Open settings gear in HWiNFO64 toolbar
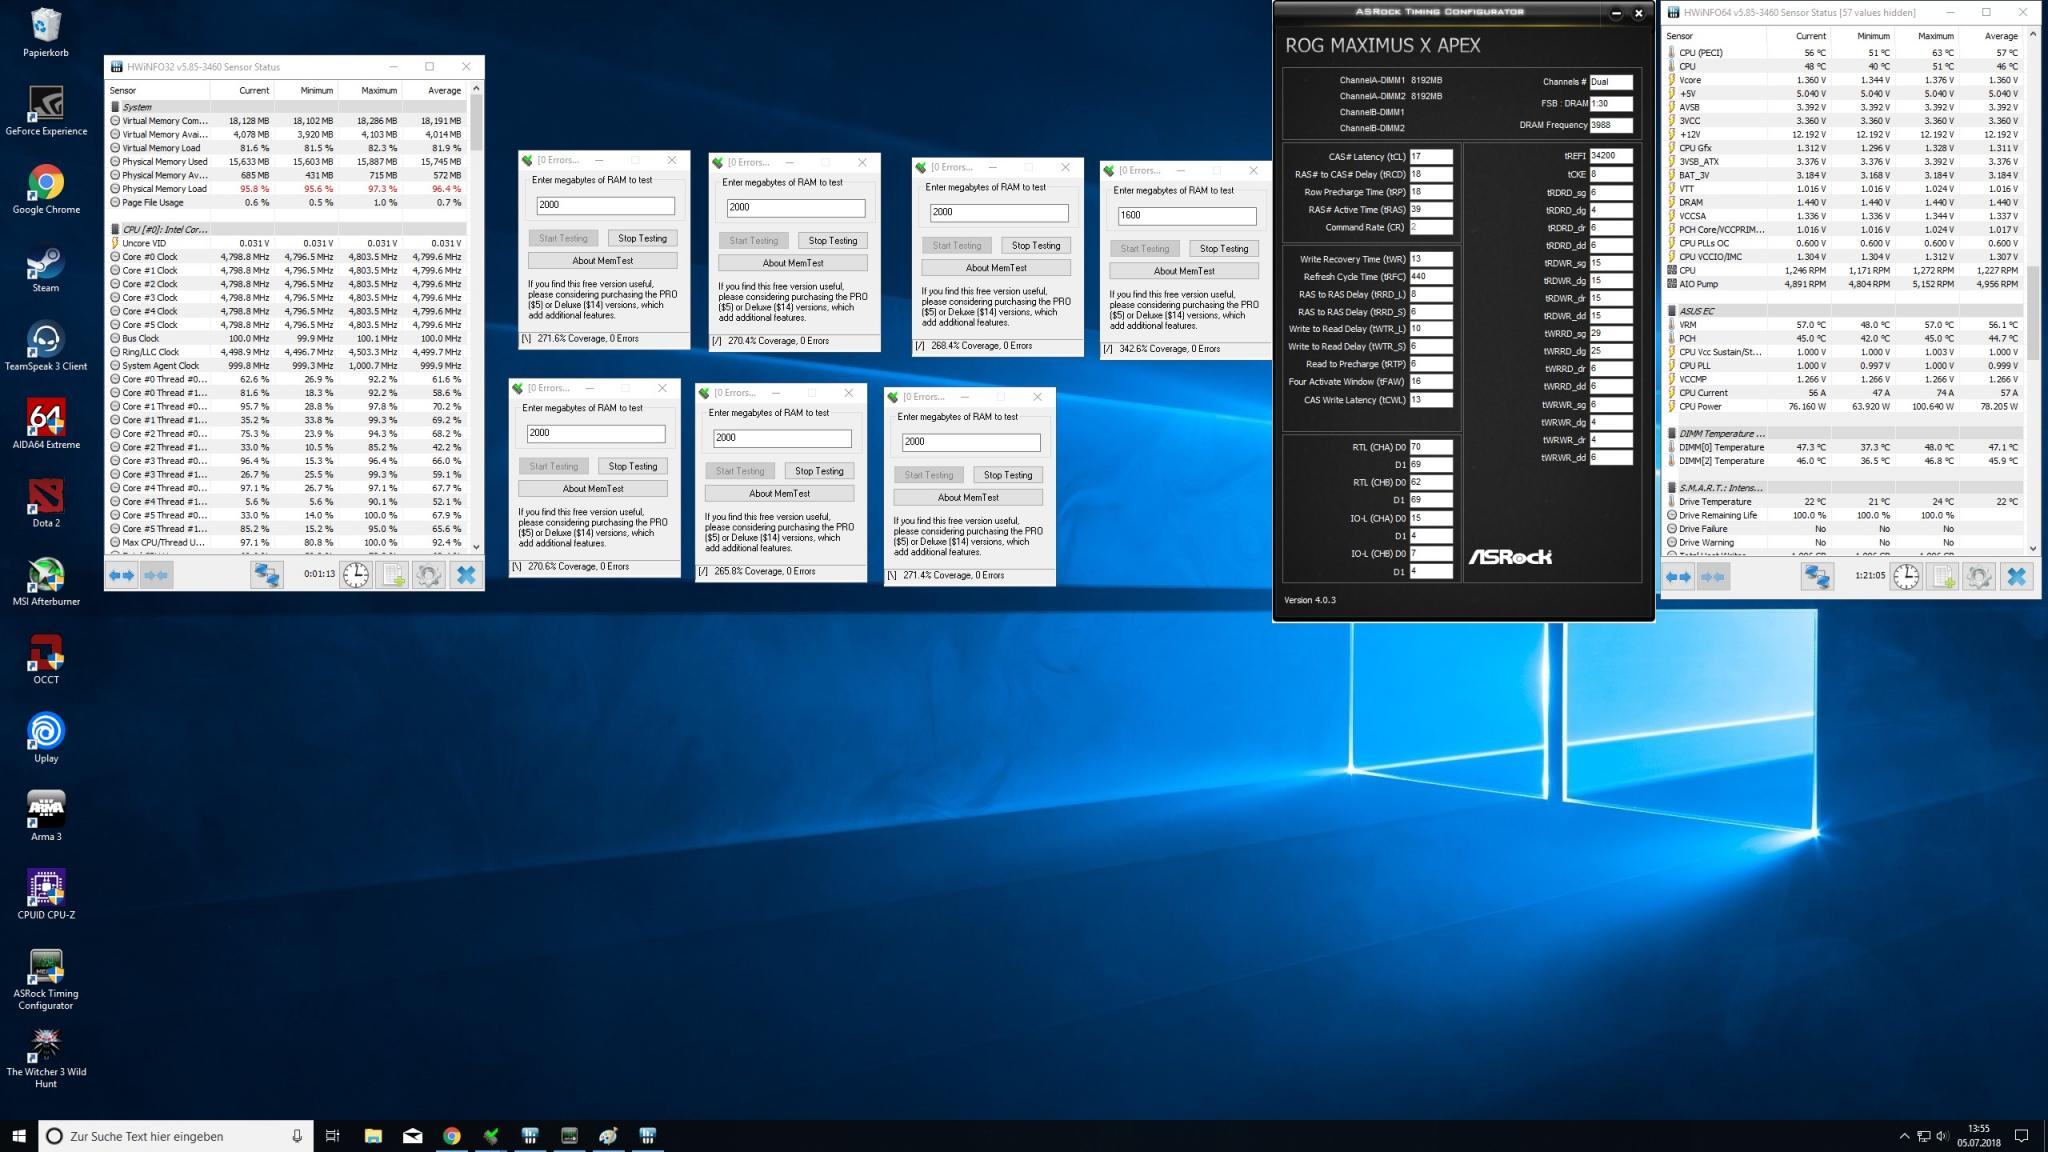This screenshot has height=1152, width=2048. click(x=1979, y=577)
